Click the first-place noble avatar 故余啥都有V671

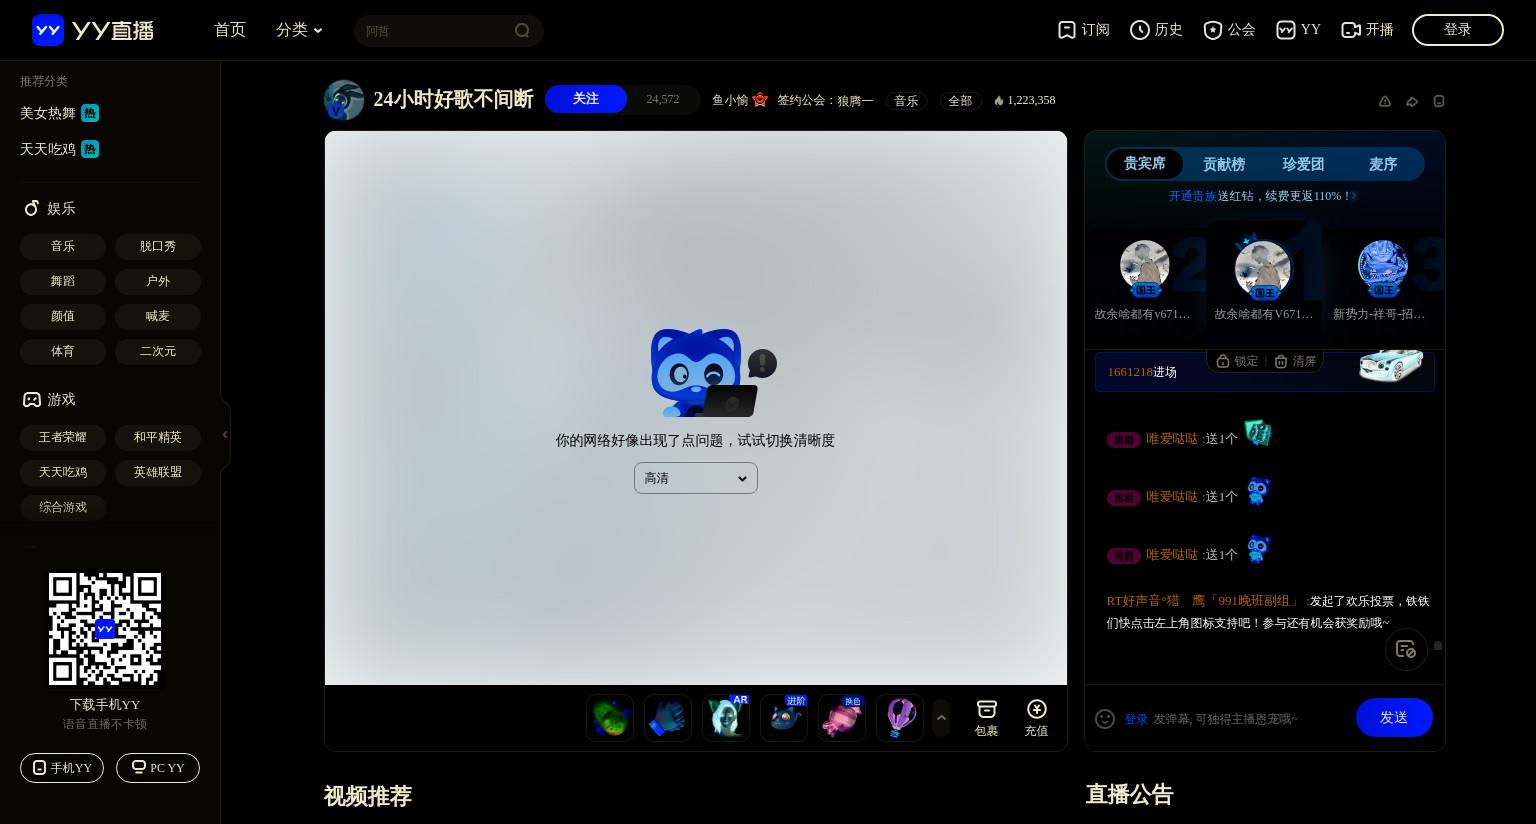pos(1263,268)
